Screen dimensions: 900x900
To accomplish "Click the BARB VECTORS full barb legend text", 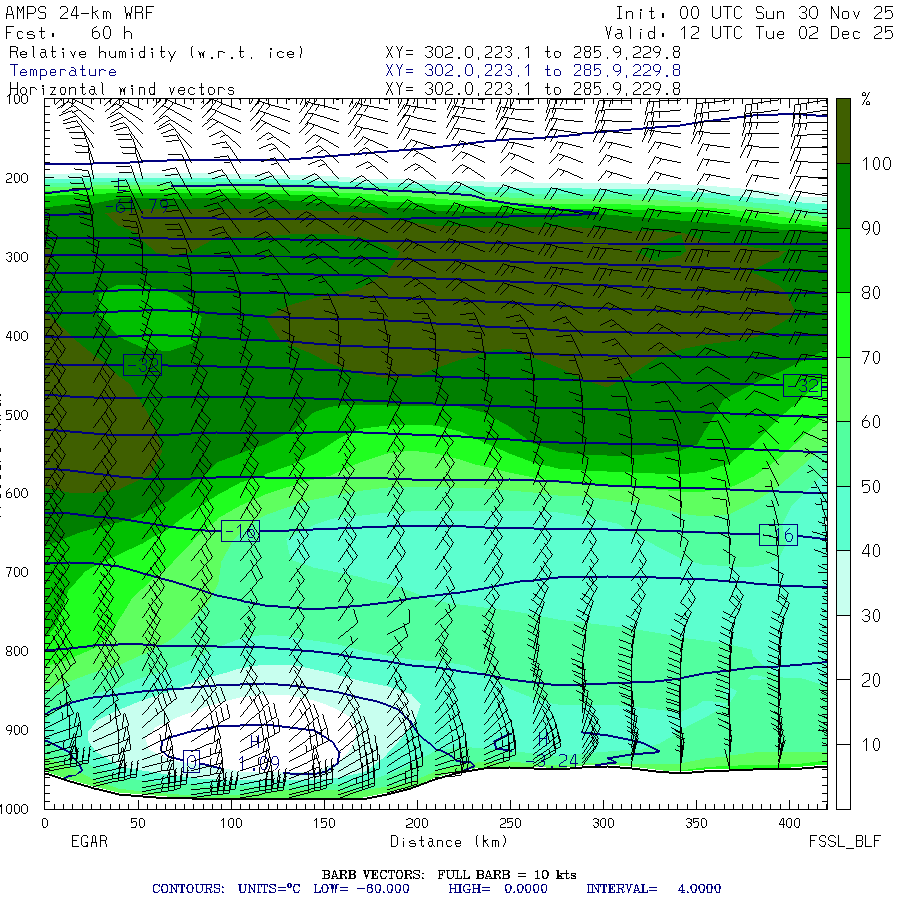I will tap(449, 874).
